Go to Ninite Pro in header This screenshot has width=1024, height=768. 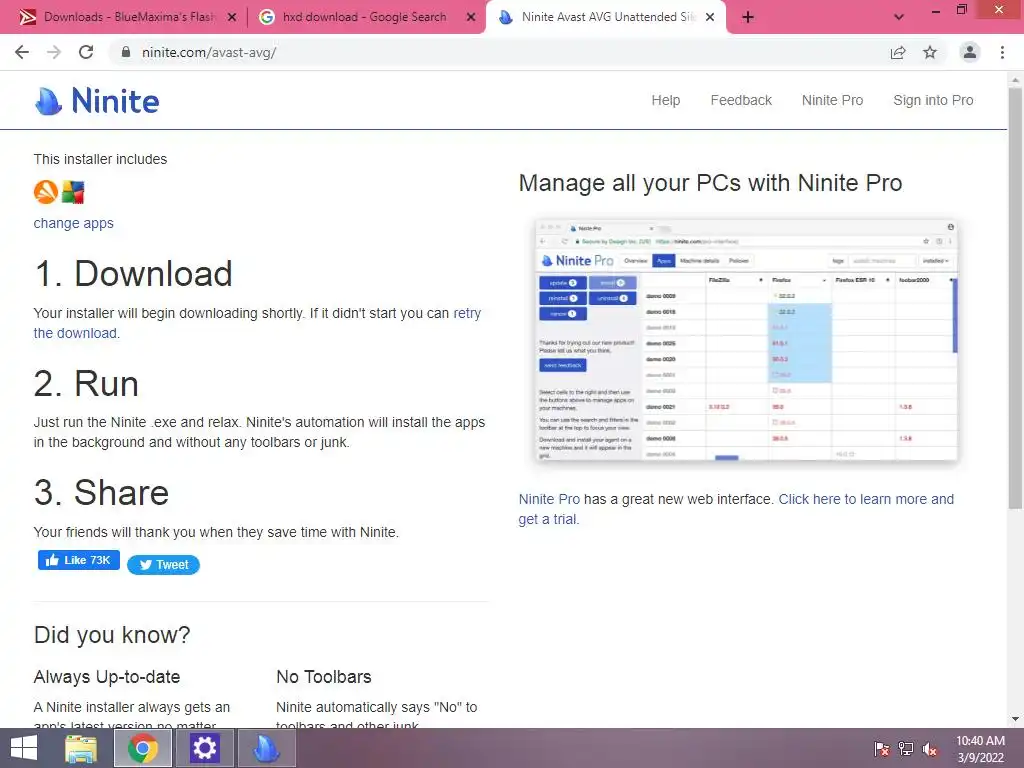click(x=832, y=100)
